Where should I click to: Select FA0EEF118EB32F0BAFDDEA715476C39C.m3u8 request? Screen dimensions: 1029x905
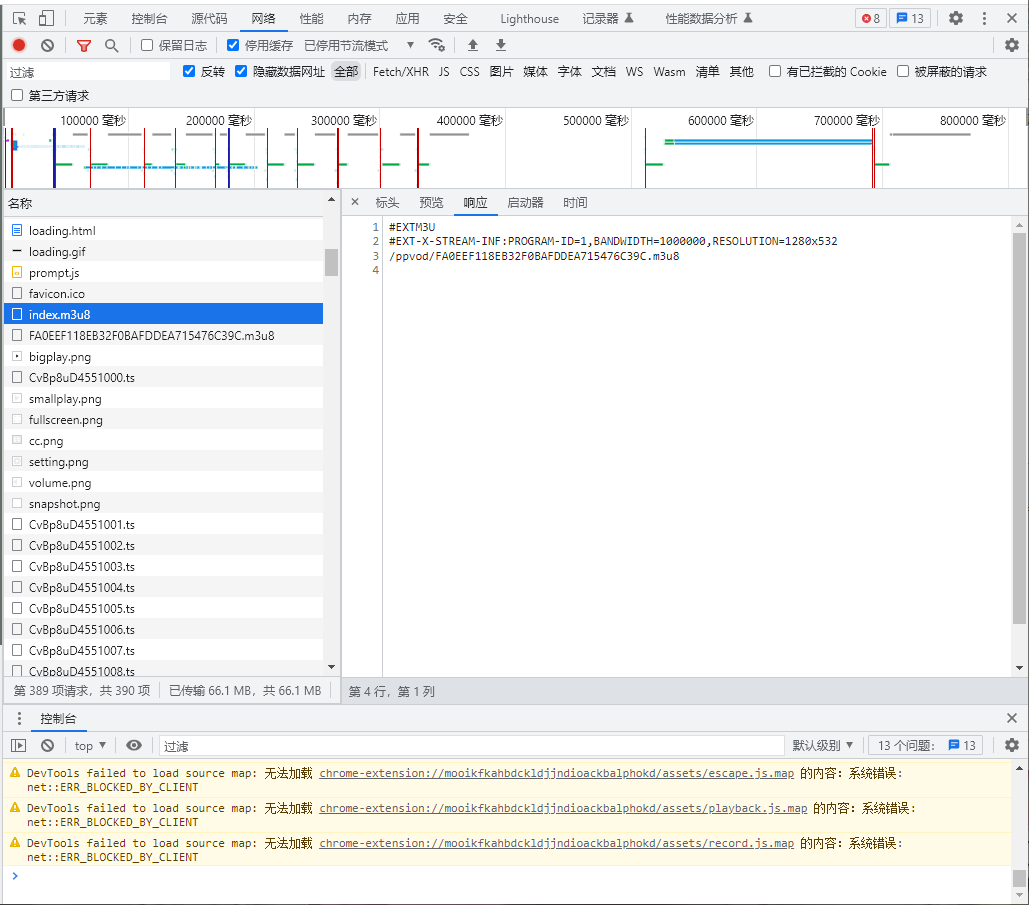pos(163,335)
